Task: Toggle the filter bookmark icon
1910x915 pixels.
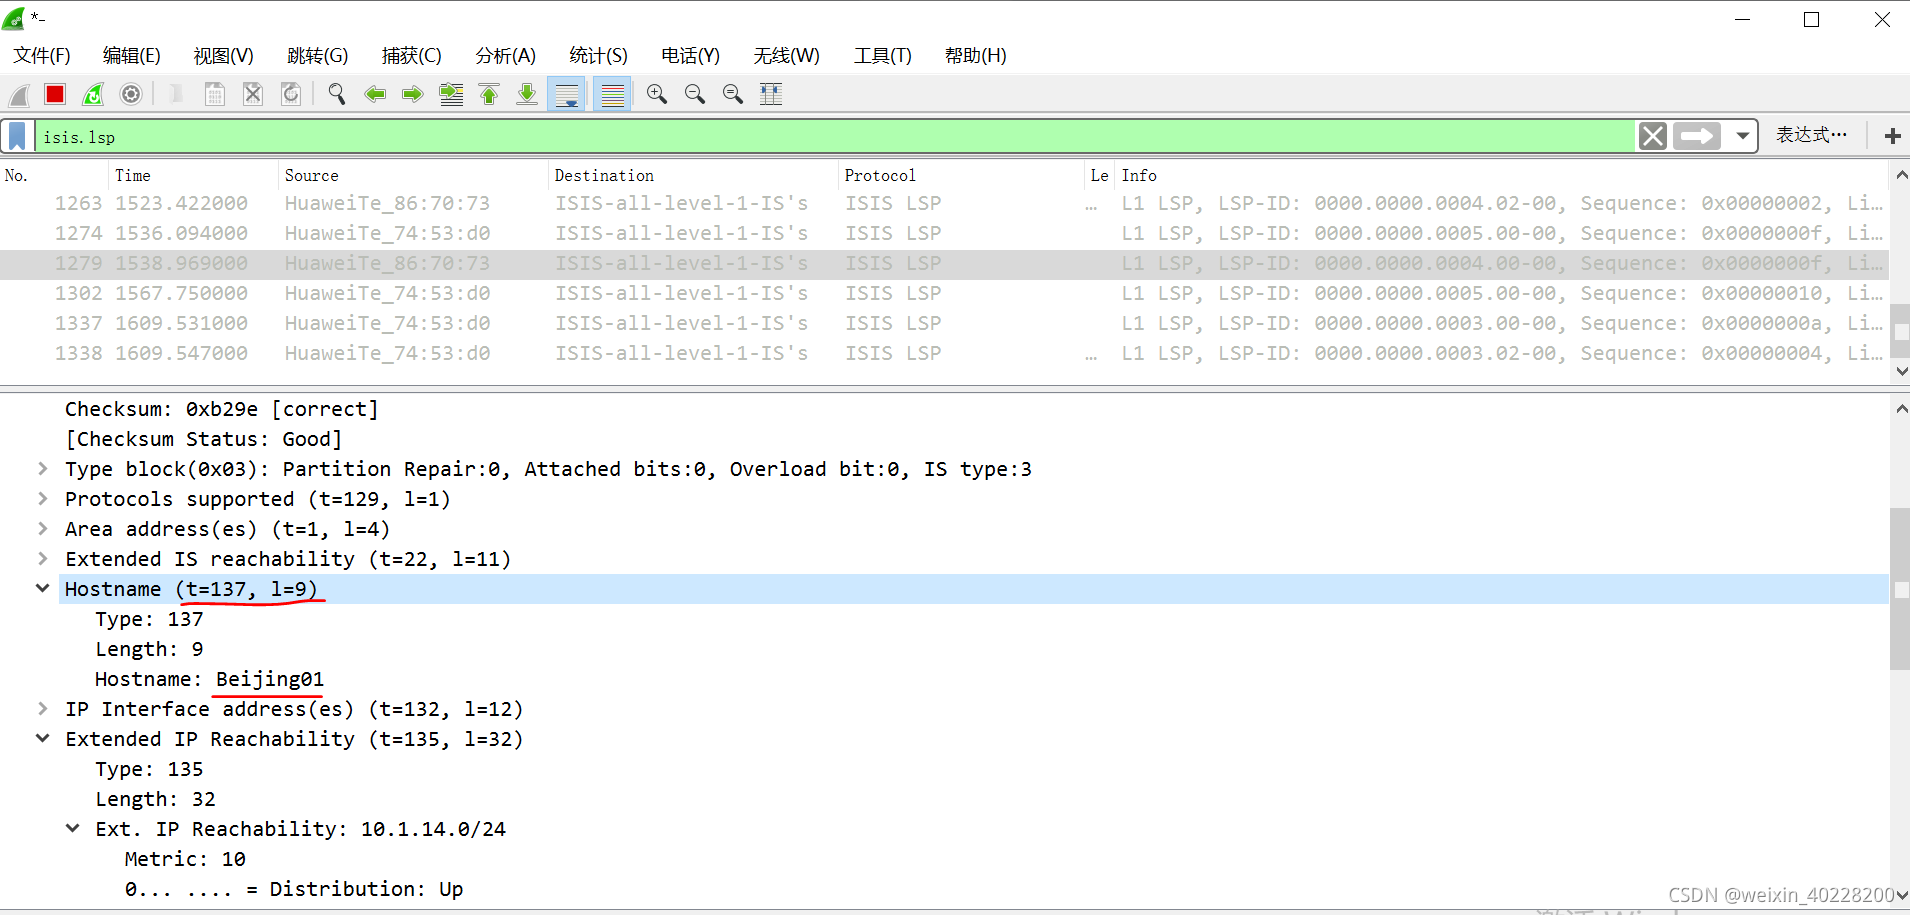Action: (x=16, y=135)
